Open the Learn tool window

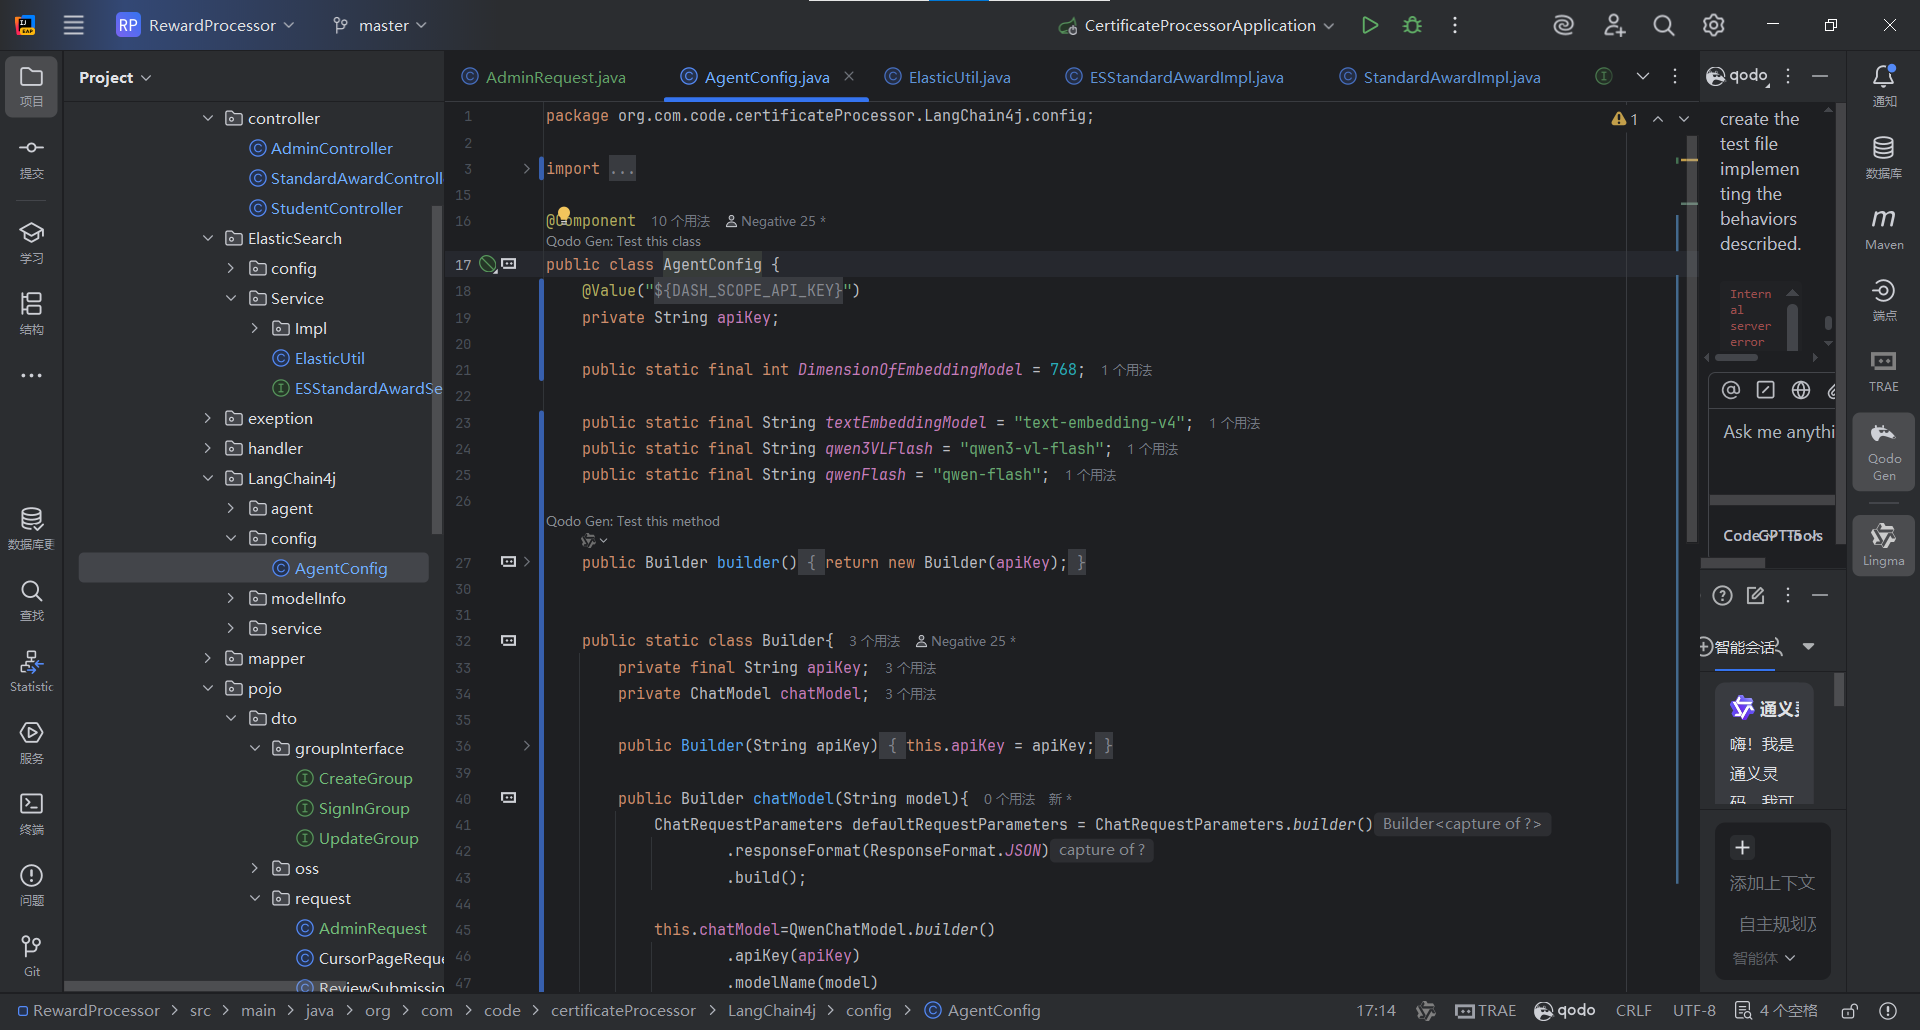(31, 242)
